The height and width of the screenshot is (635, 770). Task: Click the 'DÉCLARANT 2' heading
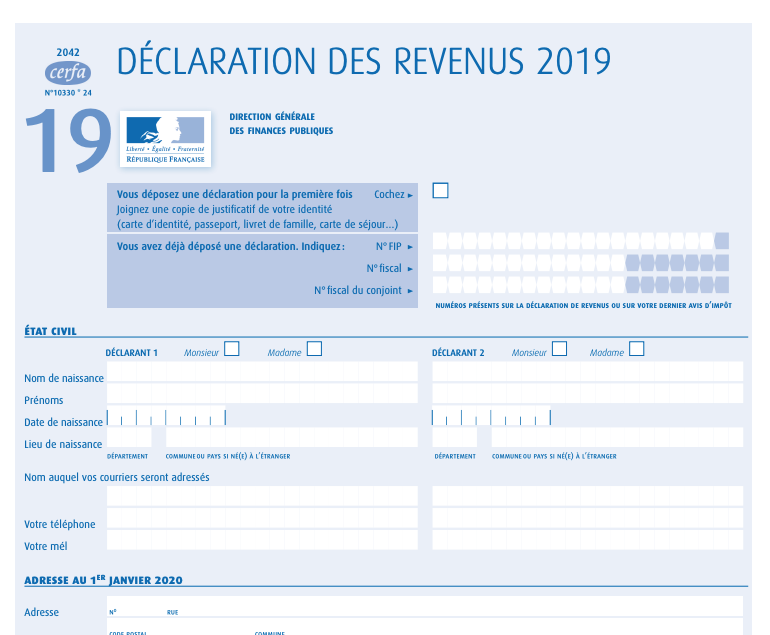(x=458, y=353)
